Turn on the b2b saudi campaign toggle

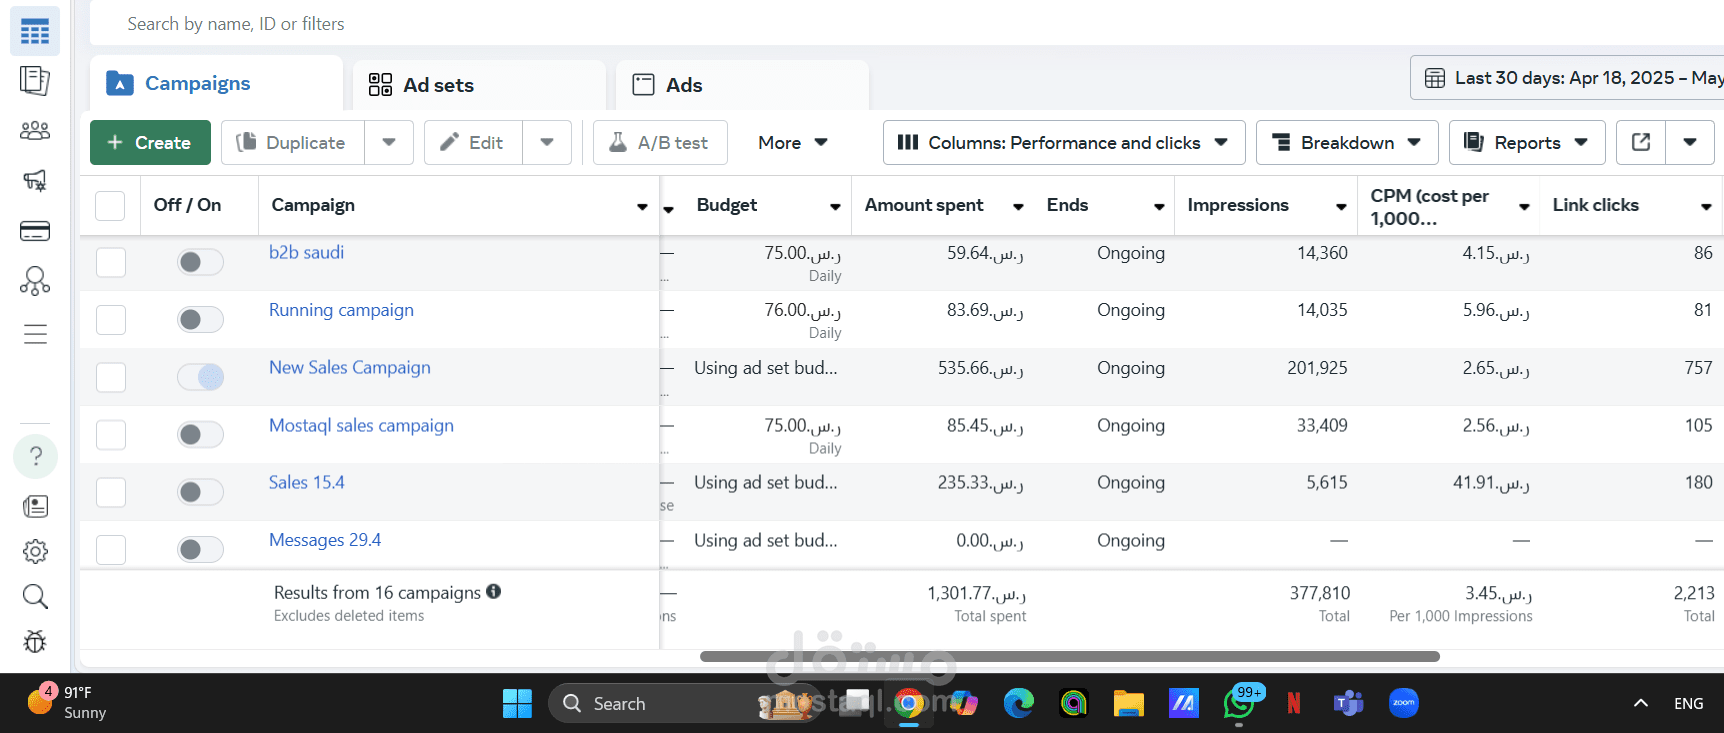point(200,262)
